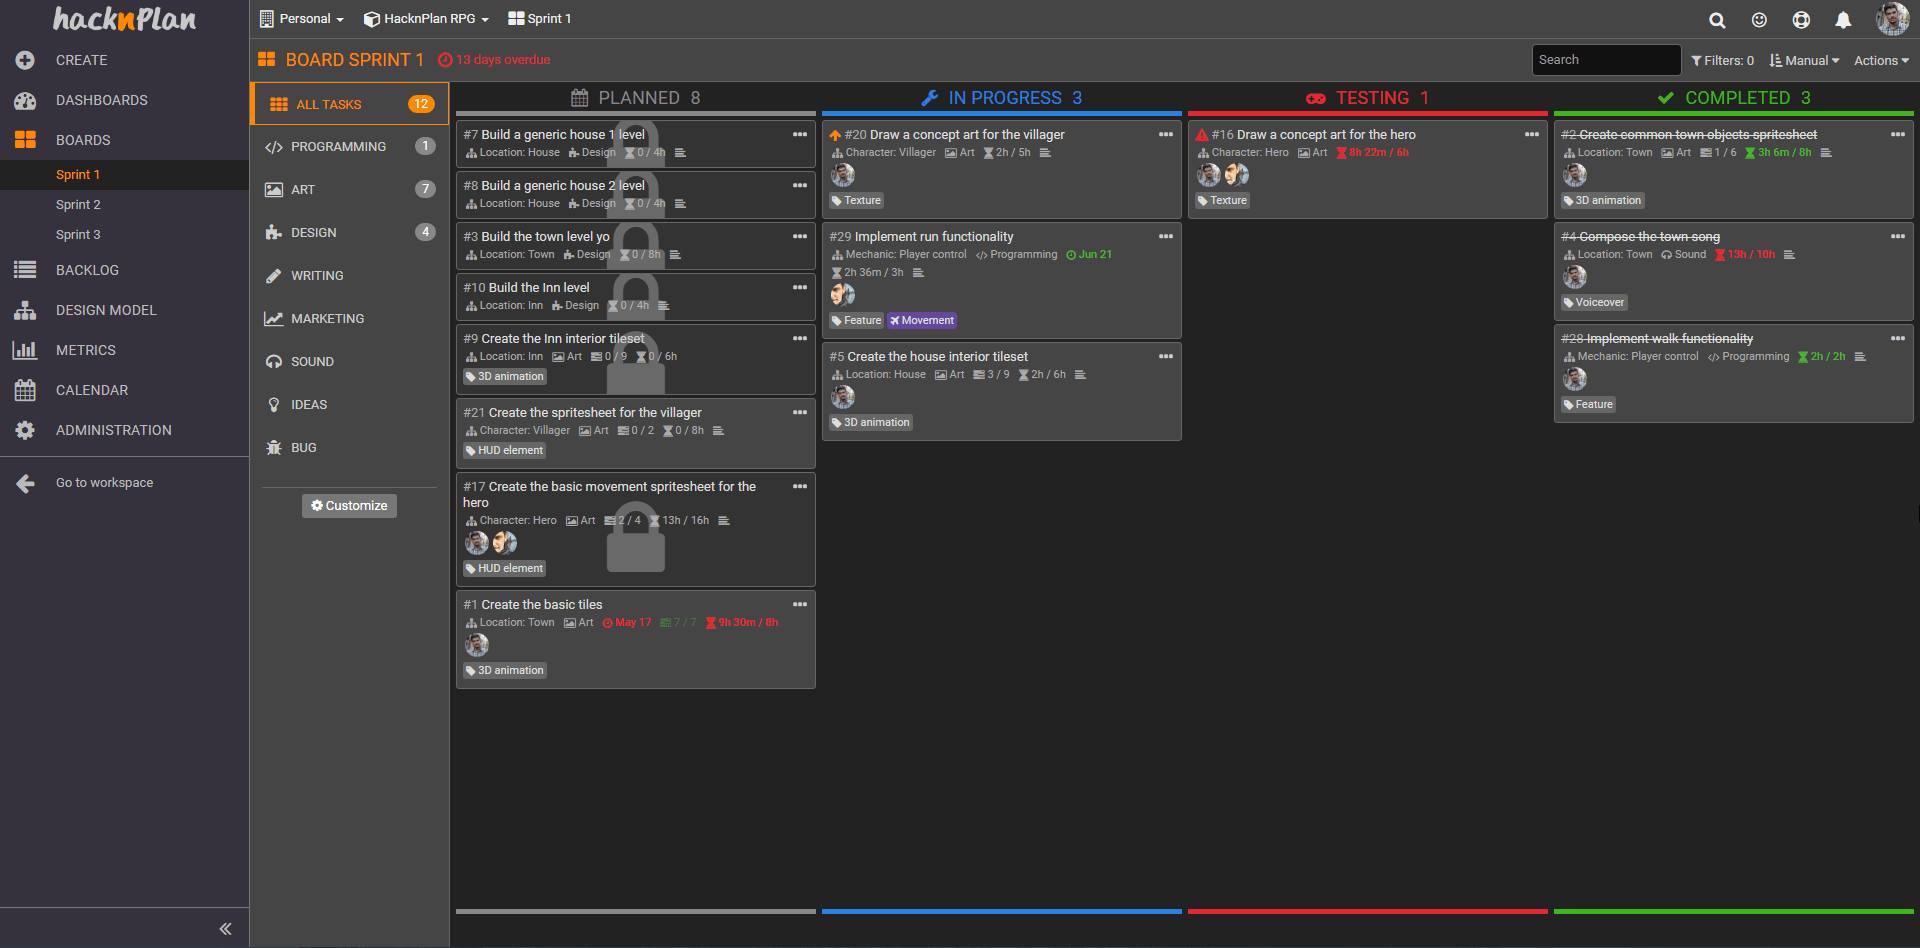This screenshot has height=948, width=1920.
Task: Click the Search input field
Action: point(1605,59)
